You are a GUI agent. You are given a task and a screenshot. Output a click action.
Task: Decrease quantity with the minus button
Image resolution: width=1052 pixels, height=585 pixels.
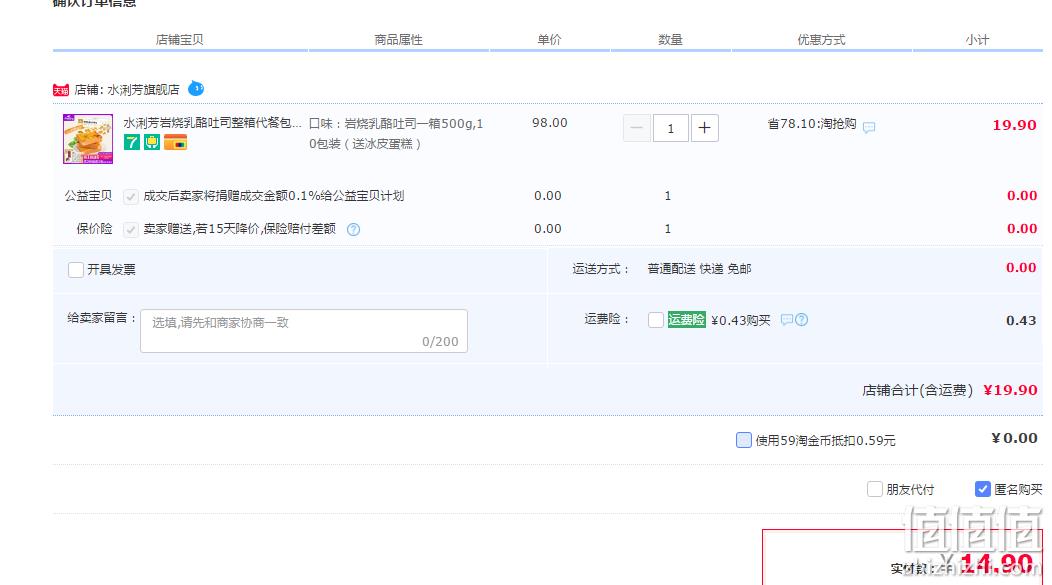pyautogui.click(x=637, y=128)
